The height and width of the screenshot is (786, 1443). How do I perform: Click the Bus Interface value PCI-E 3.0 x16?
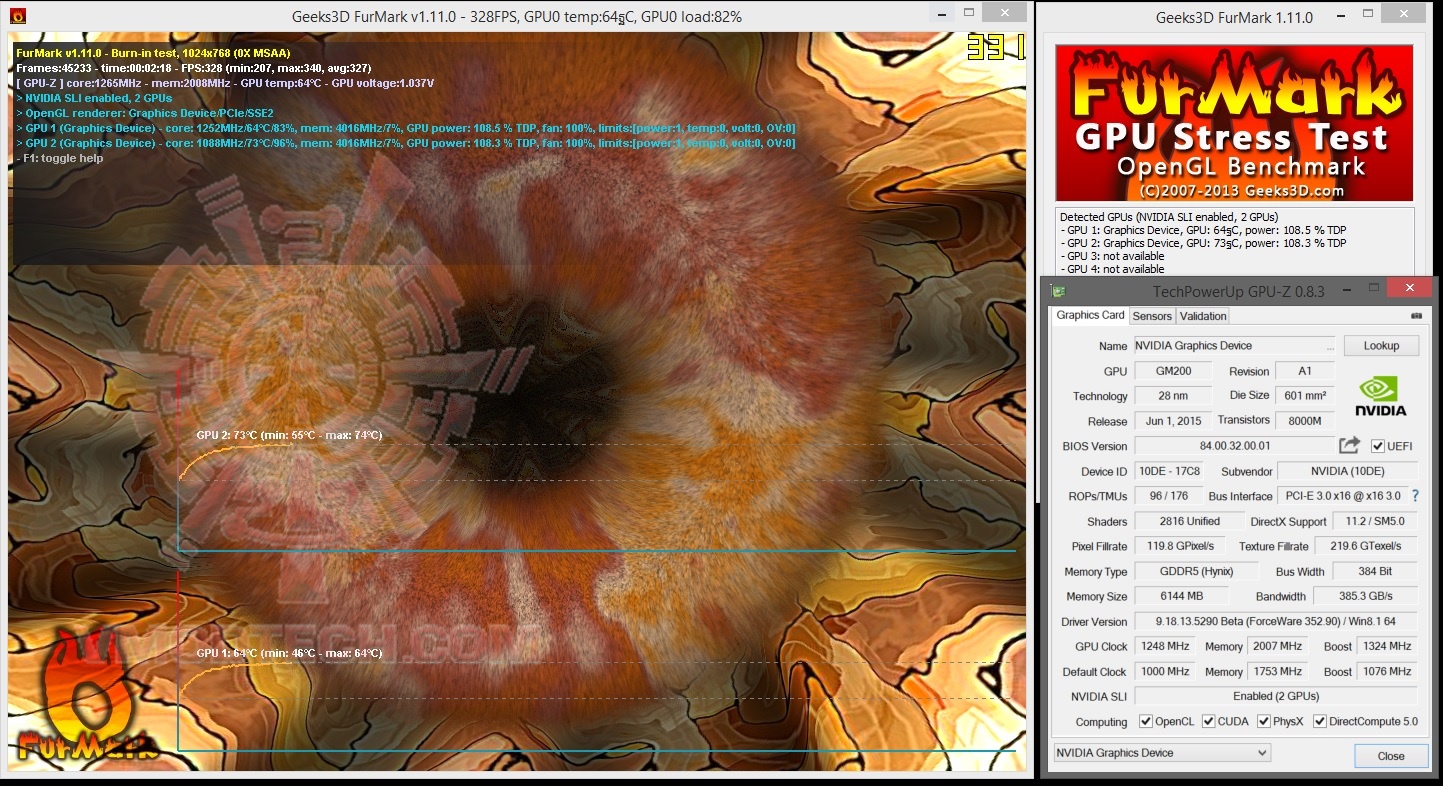1343,496
